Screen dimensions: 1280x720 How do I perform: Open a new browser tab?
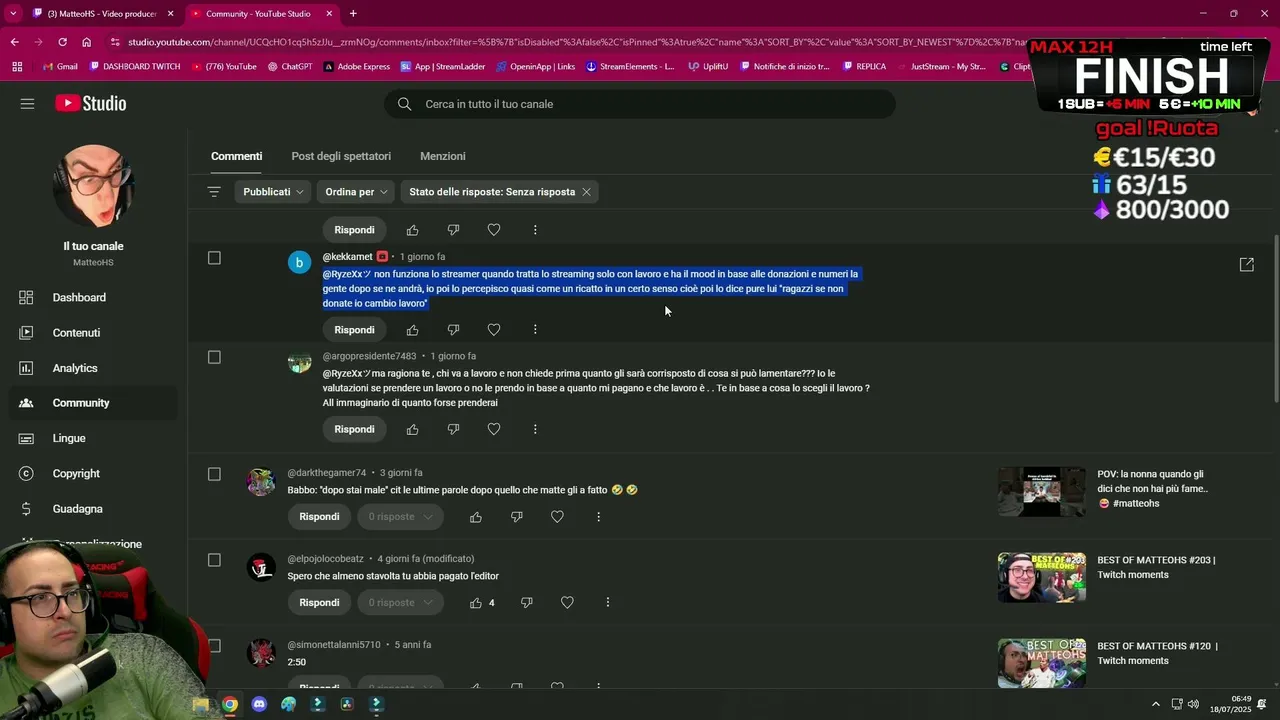point(353,14)
